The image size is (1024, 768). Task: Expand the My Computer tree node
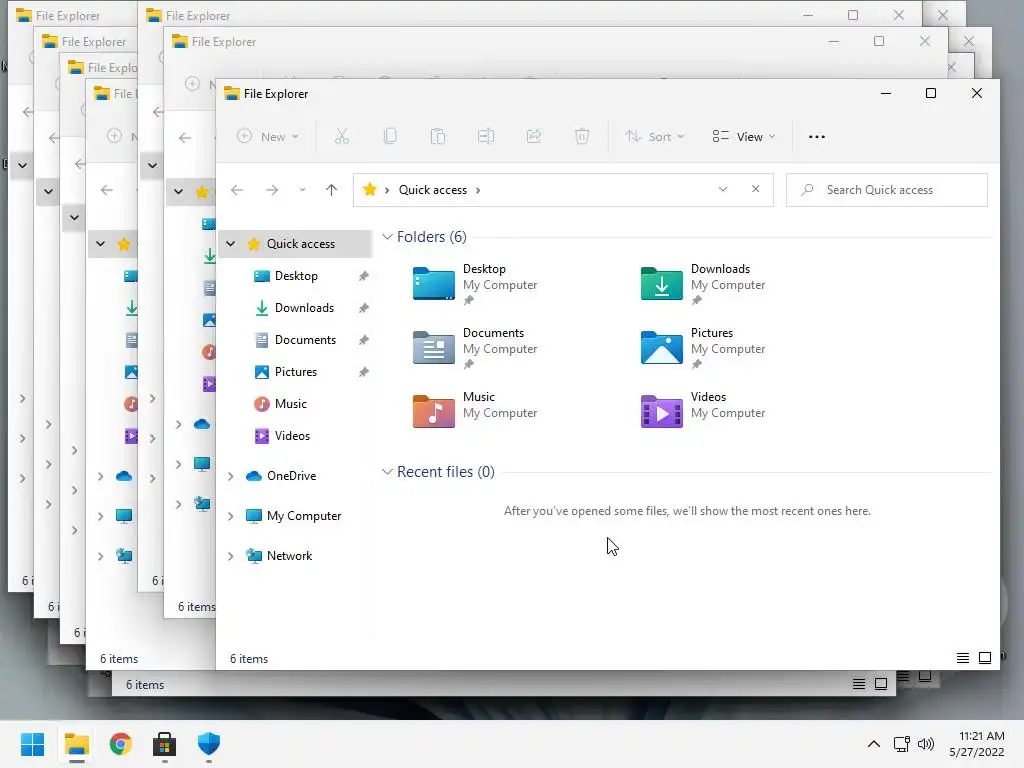pos(231,516)
